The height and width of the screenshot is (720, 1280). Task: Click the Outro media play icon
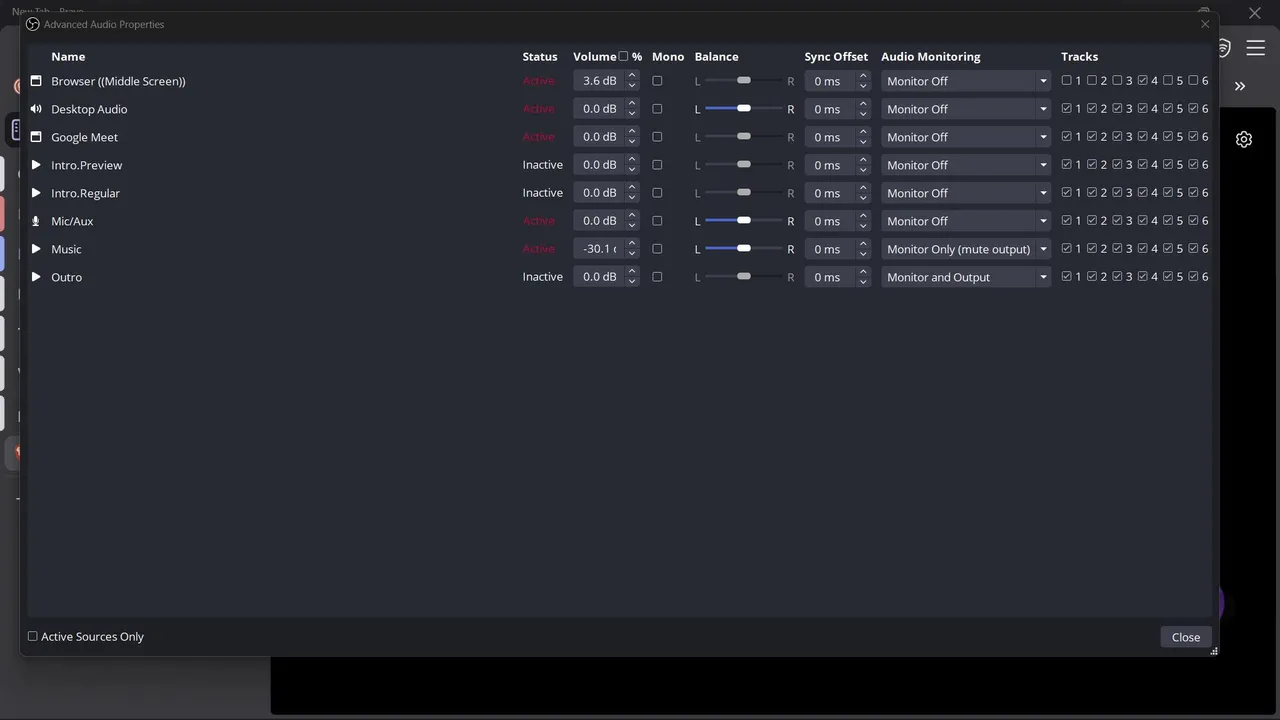36,277
